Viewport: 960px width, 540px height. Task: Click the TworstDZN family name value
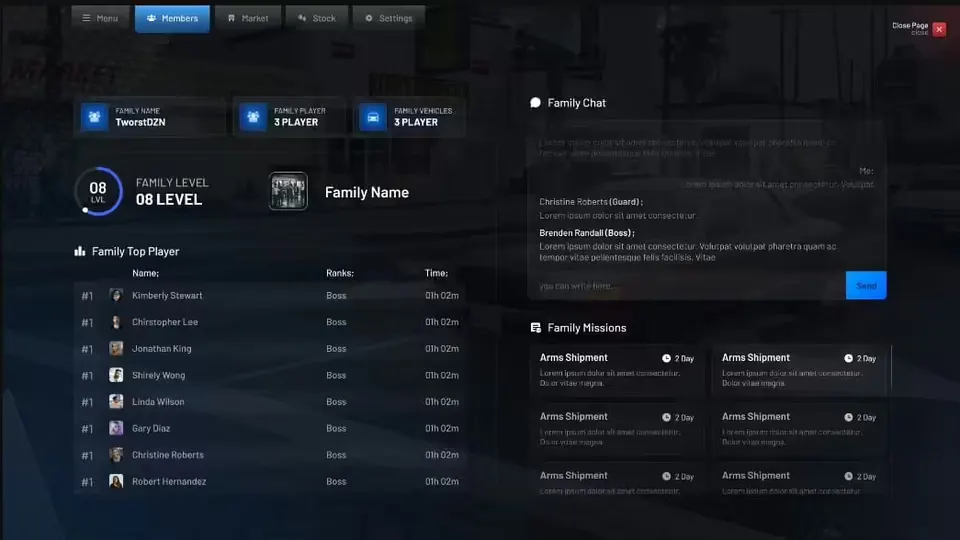(140, 122)
